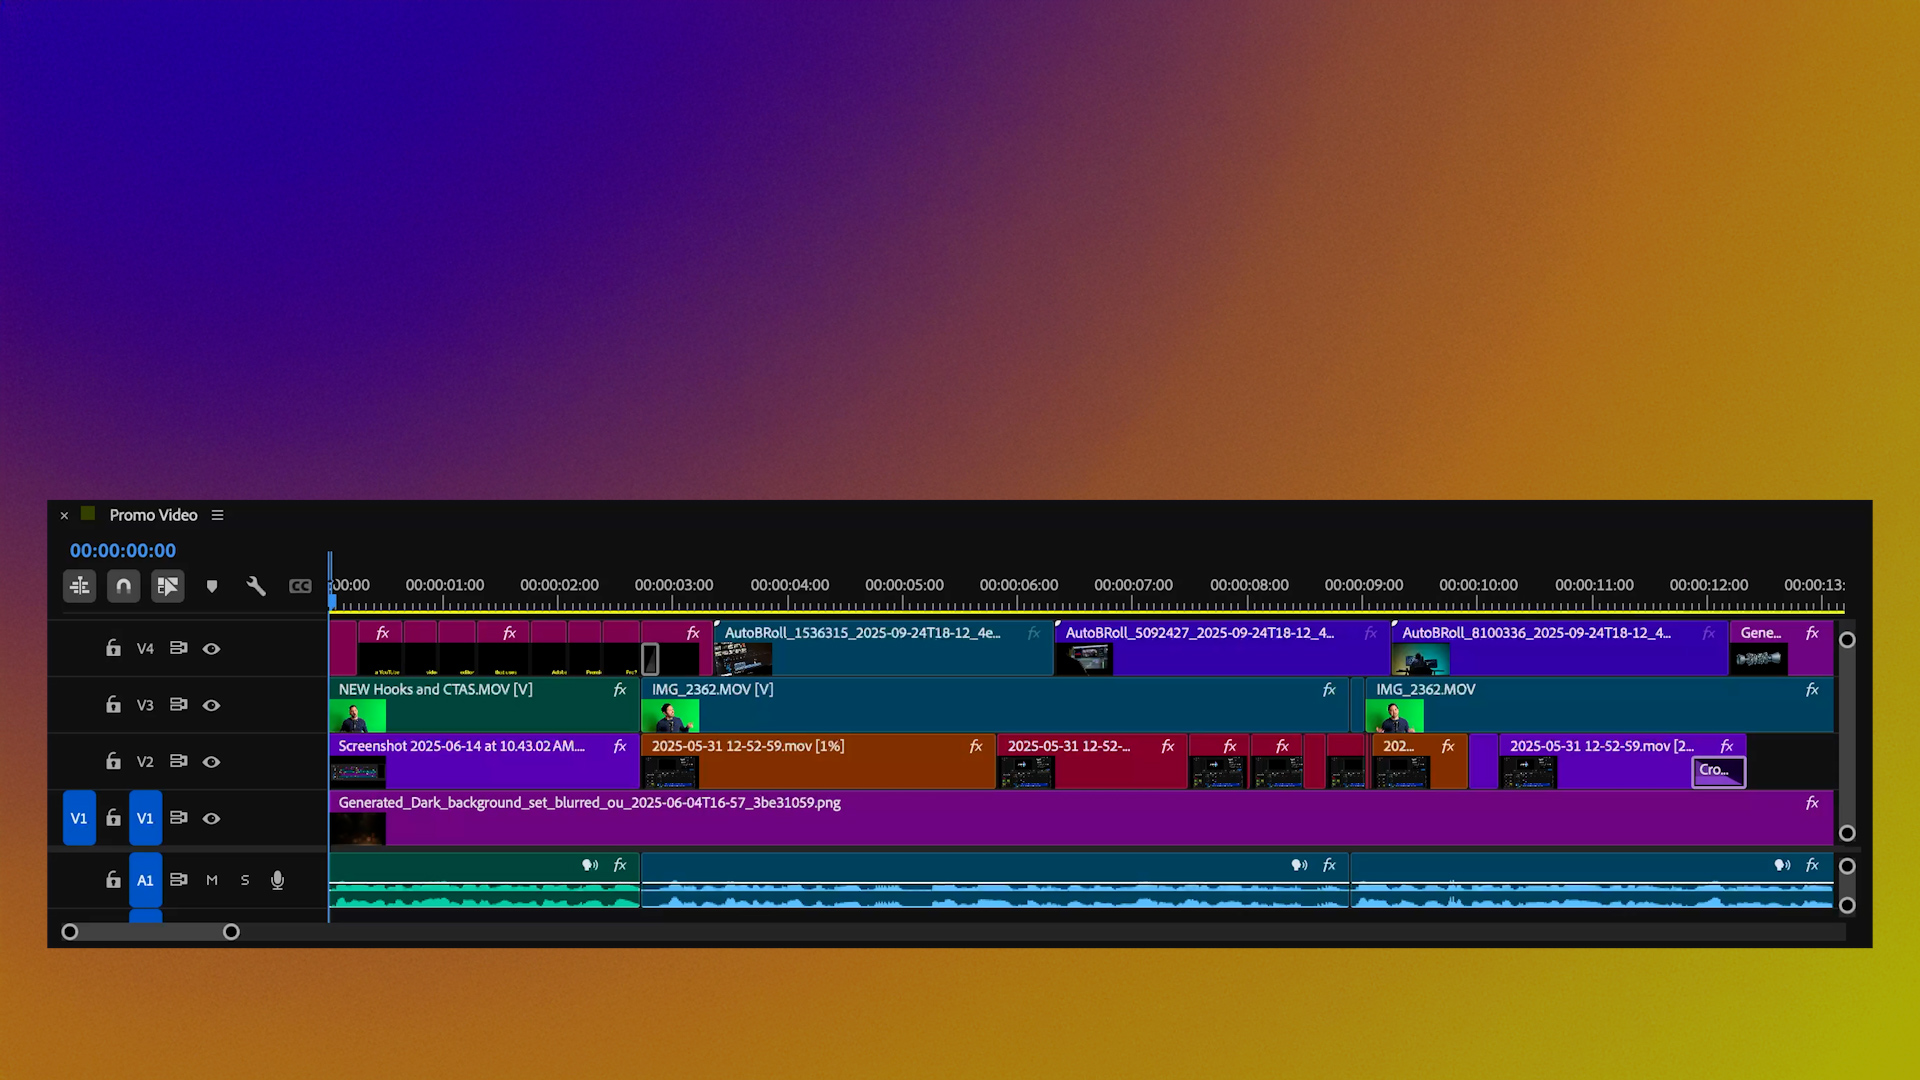Viewport: 1920px width, 1080px height.
Task: Click the V1 source patching button
Action: [79, 818]
